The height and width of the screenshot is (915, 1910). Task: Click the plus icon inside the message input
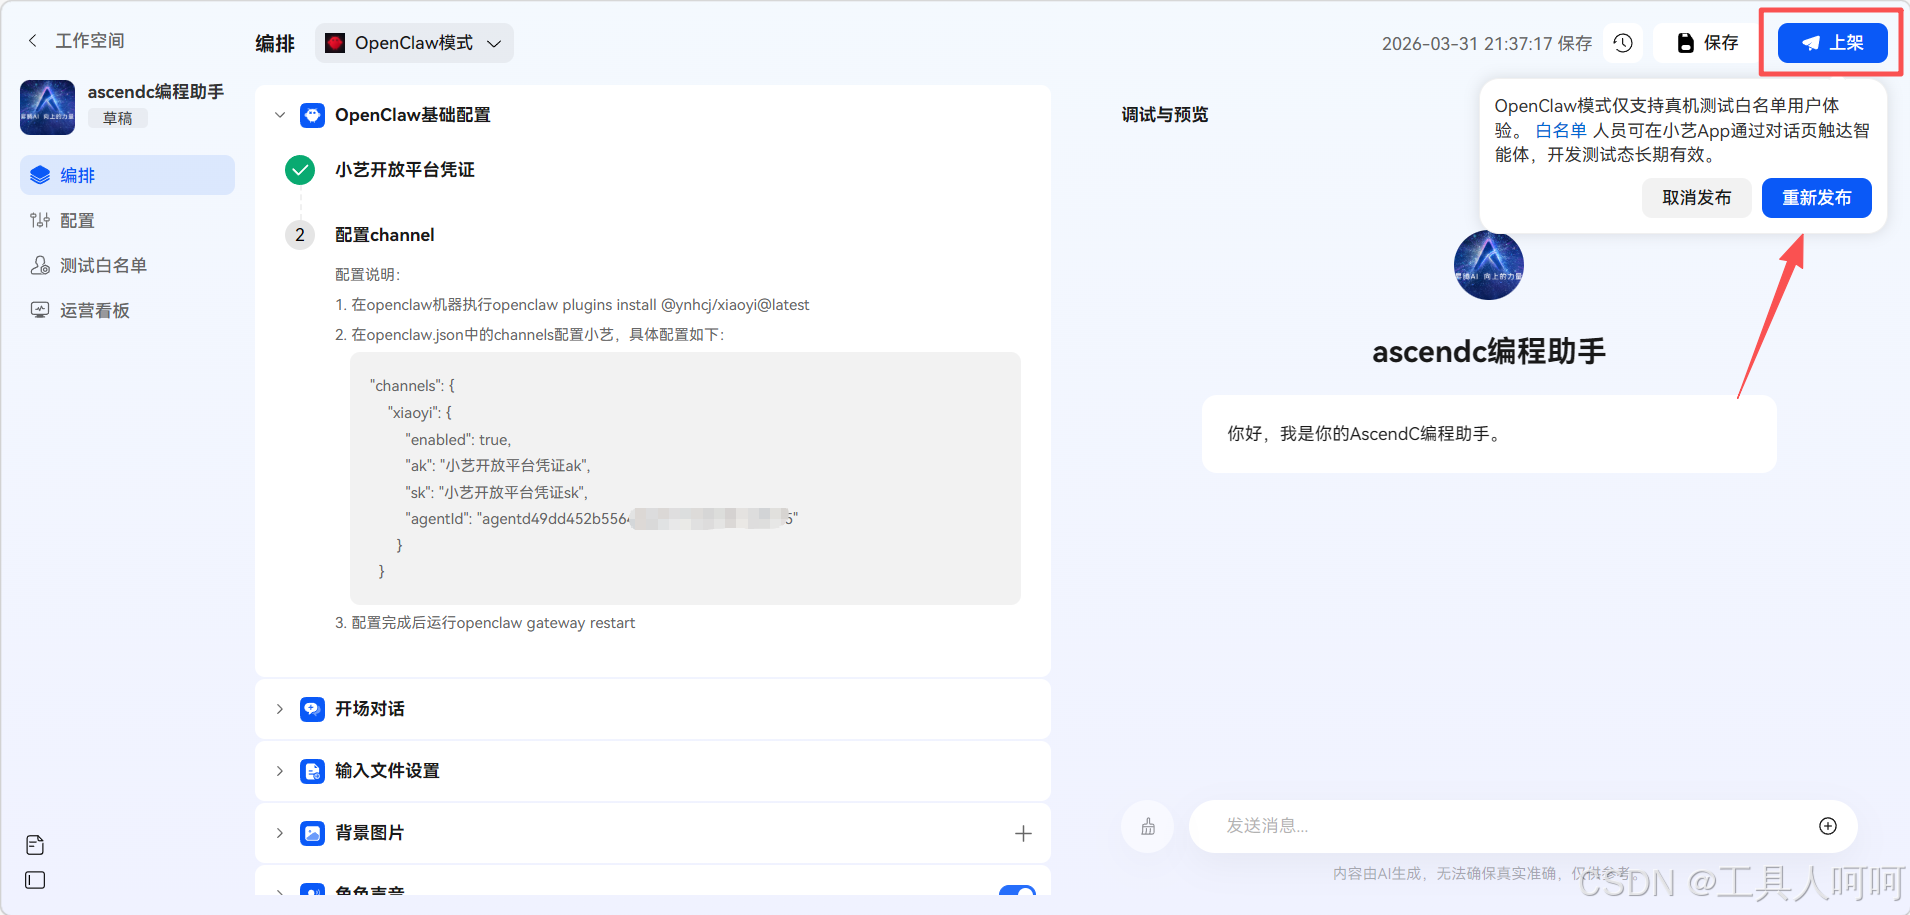point(1827,826)
